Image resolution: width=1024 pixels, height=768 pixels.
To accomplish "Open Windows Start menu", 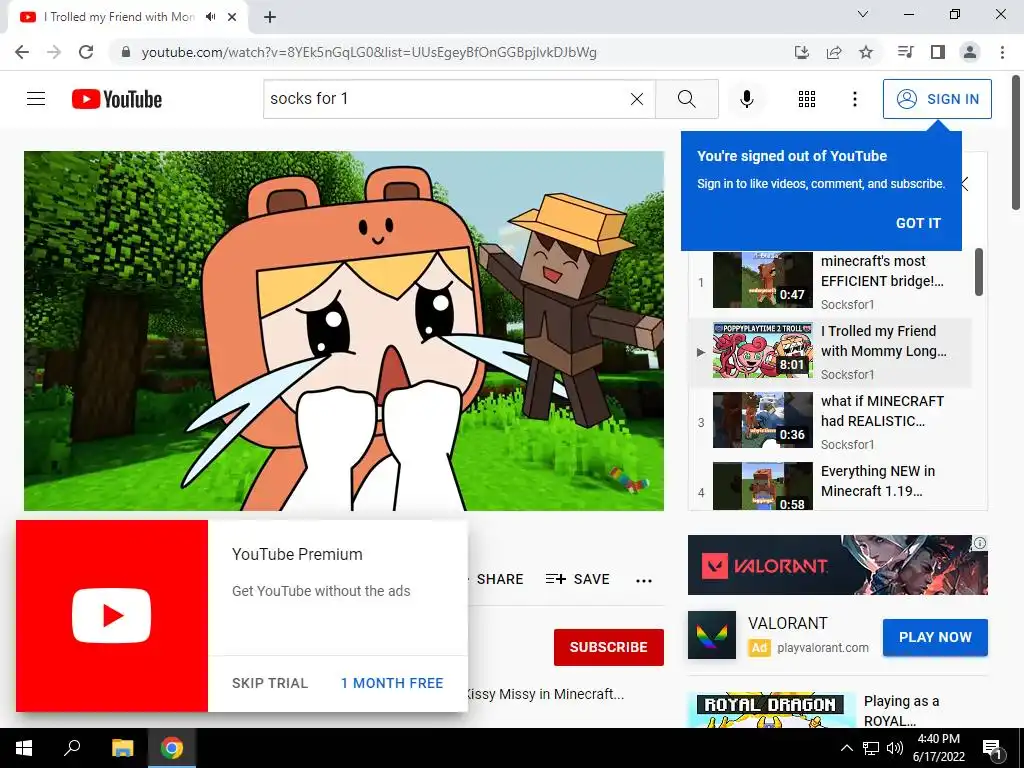I will click(24, 748).
